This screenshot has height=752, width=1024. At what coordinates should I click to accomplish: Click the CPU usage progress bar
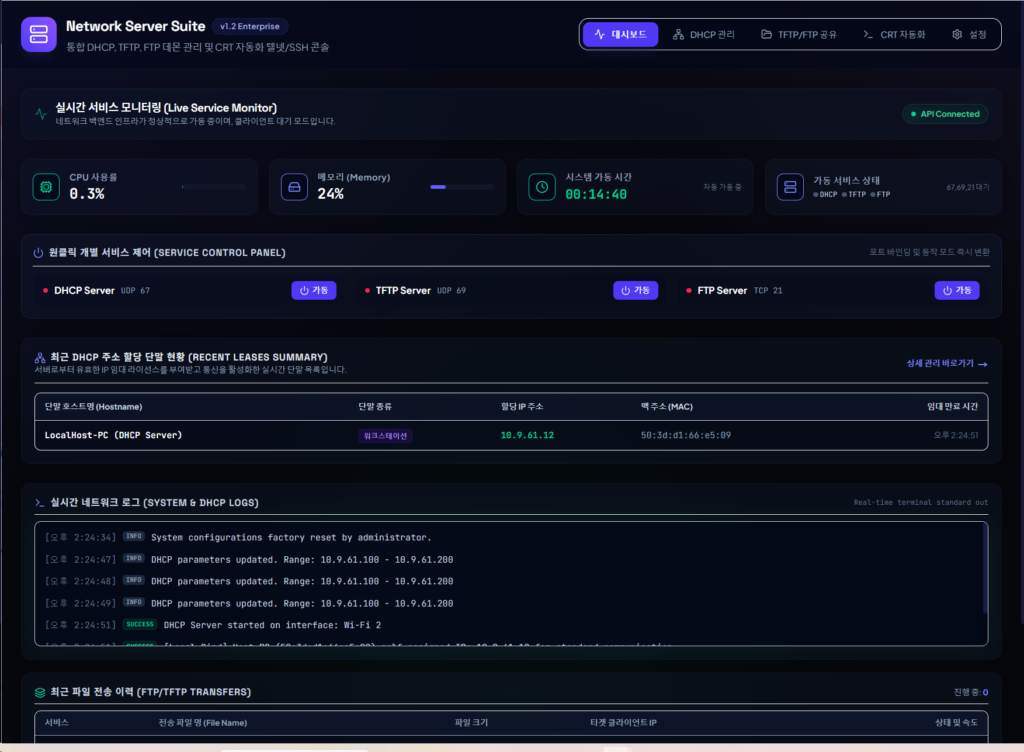click(x=214, y=187)
